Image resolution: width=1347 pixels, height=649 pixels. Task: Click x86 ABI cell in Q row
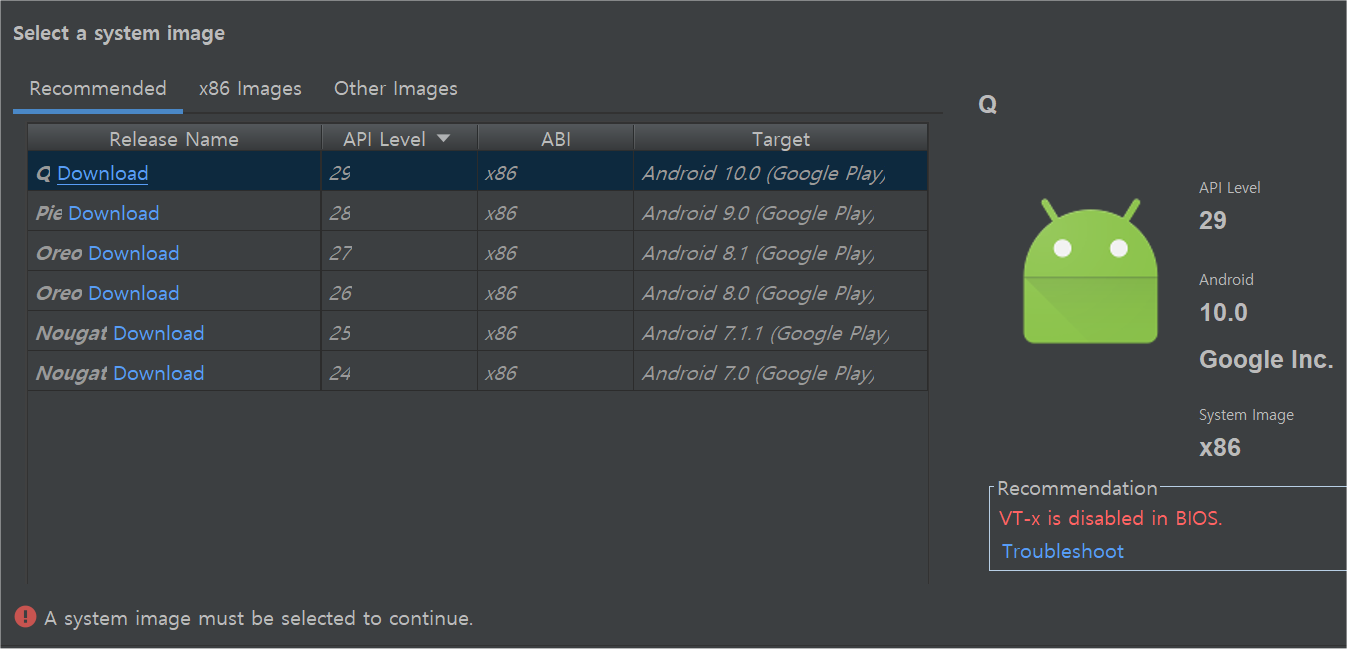555,173
